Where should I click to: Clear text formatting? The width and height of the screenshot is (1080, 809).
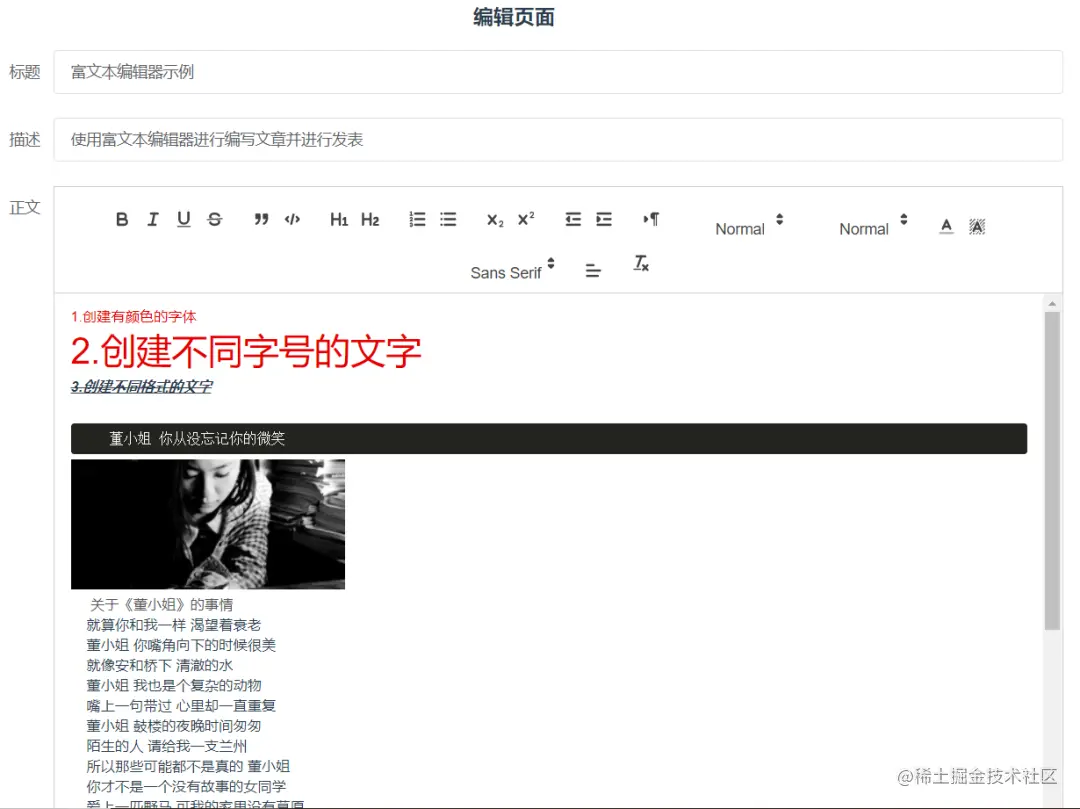pyautogui.click(x=641, y=264)
